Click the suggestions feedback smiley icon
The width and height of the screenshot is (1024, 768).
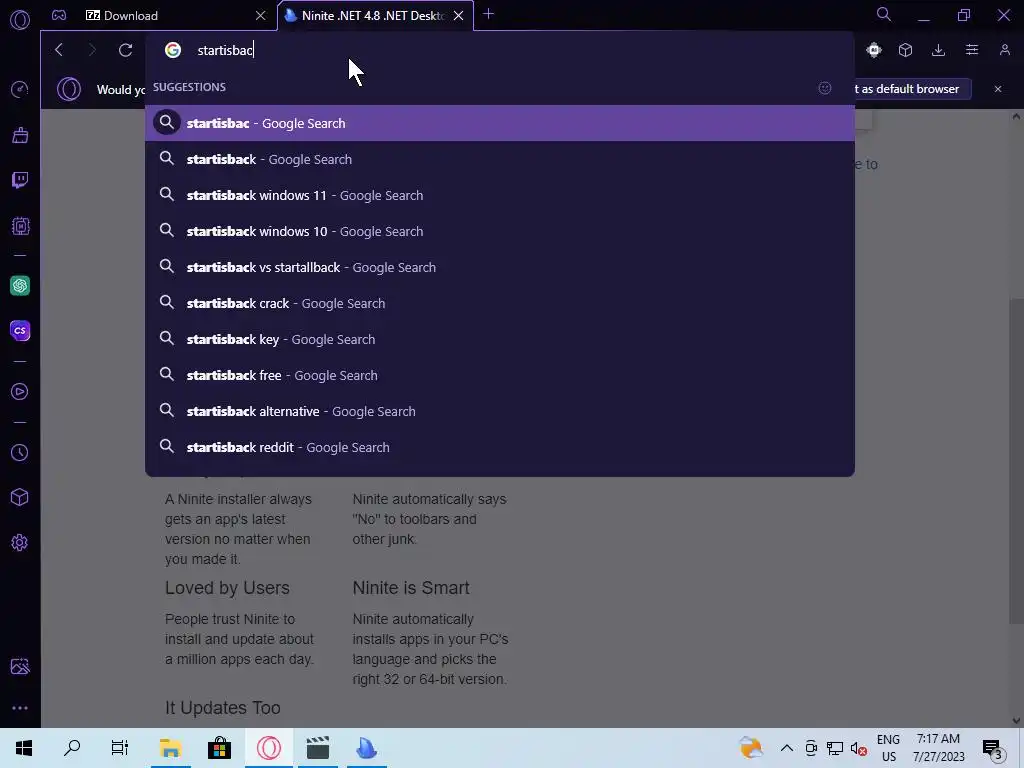825,88
